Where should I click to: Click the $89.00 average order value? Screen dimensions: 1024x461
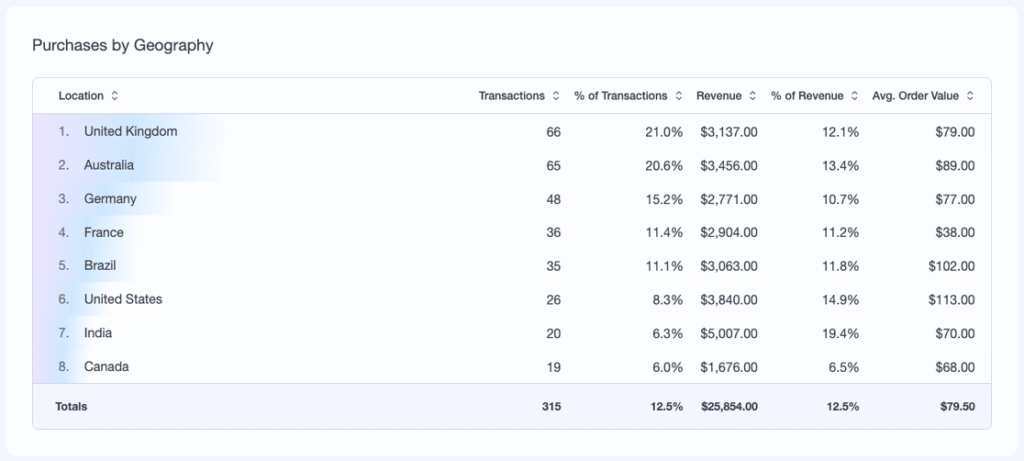click(955, 166)
